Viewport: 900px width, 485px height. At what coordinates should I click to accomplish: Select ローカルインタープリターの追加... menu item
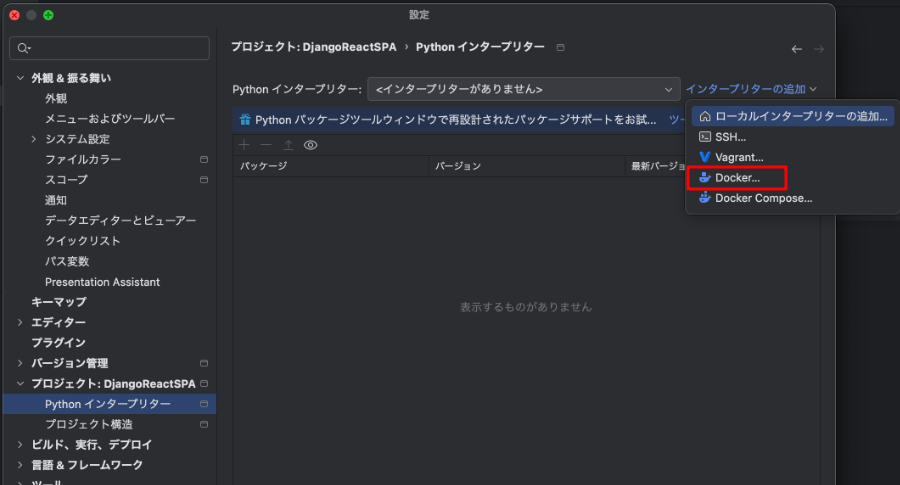tap(793, 117)
